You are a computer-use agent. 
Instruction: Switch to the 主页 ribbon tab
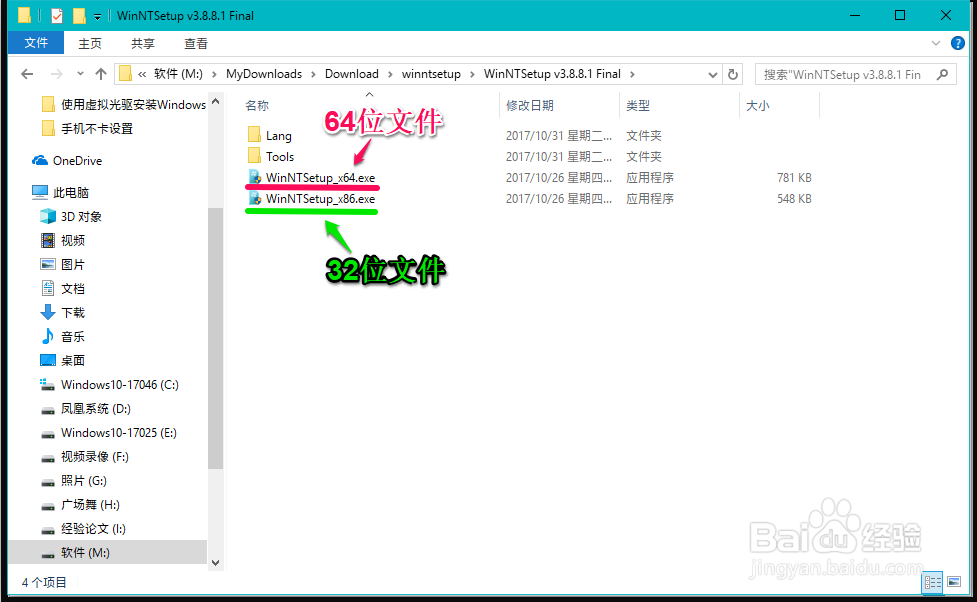tap(90, 44)
